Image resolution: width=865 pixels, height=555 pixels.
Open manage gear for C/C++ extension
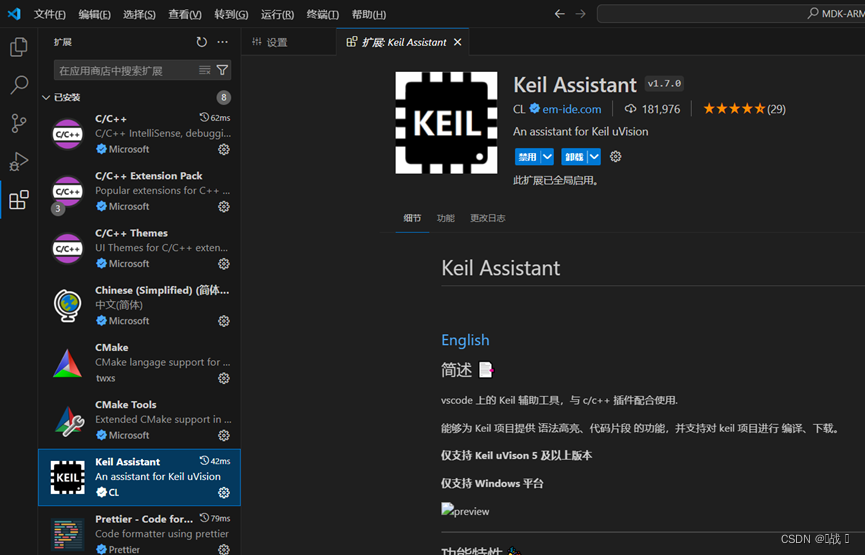click(x=223, y=149)
